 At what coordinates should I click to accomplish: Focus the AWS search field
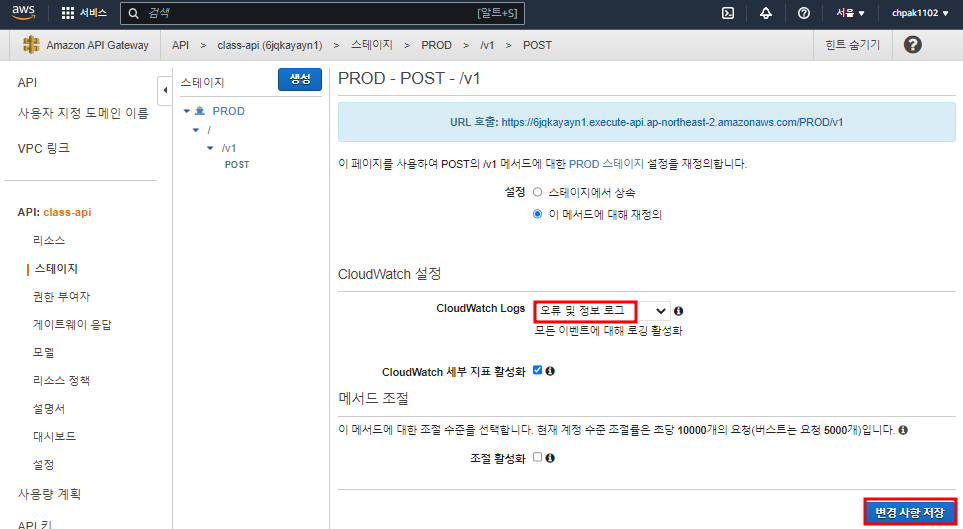coord(322,13)
